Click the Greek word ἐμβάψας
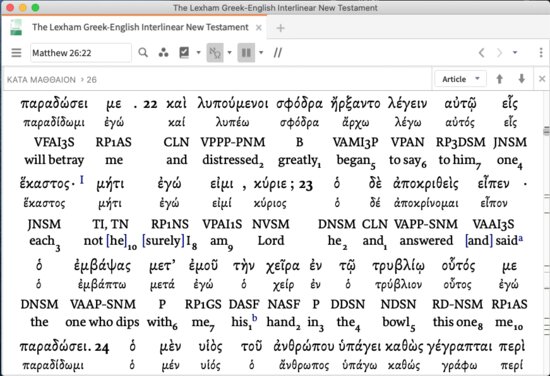Image resolution: width=550 pixels, height=376 pixels. point(102,266)
